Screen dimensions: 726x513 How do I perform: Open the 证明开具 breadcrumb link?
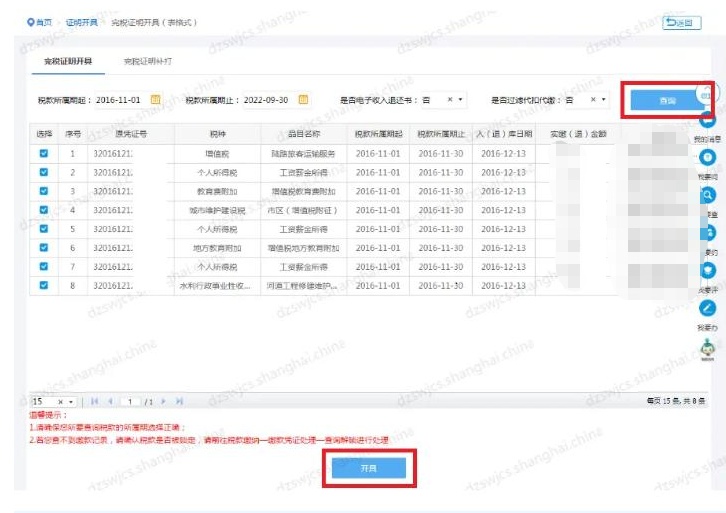tap(81, 22)
